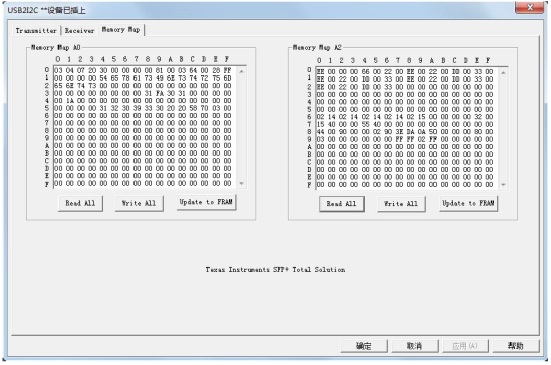Image resolution: width=551 pixels, height=365 pixels.
Task: Click row F of the A2 memory map
Action: [405, 184]
